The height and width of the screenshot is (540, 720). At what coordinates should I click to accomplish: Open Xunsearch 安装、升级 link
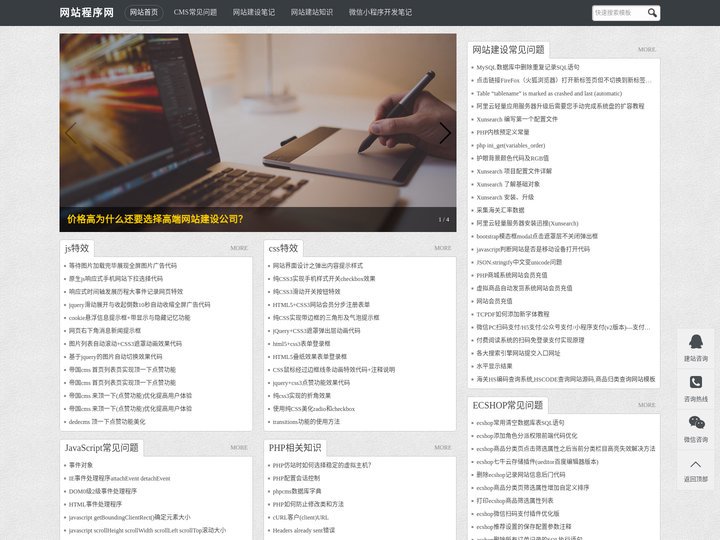(x=505, y=197)
